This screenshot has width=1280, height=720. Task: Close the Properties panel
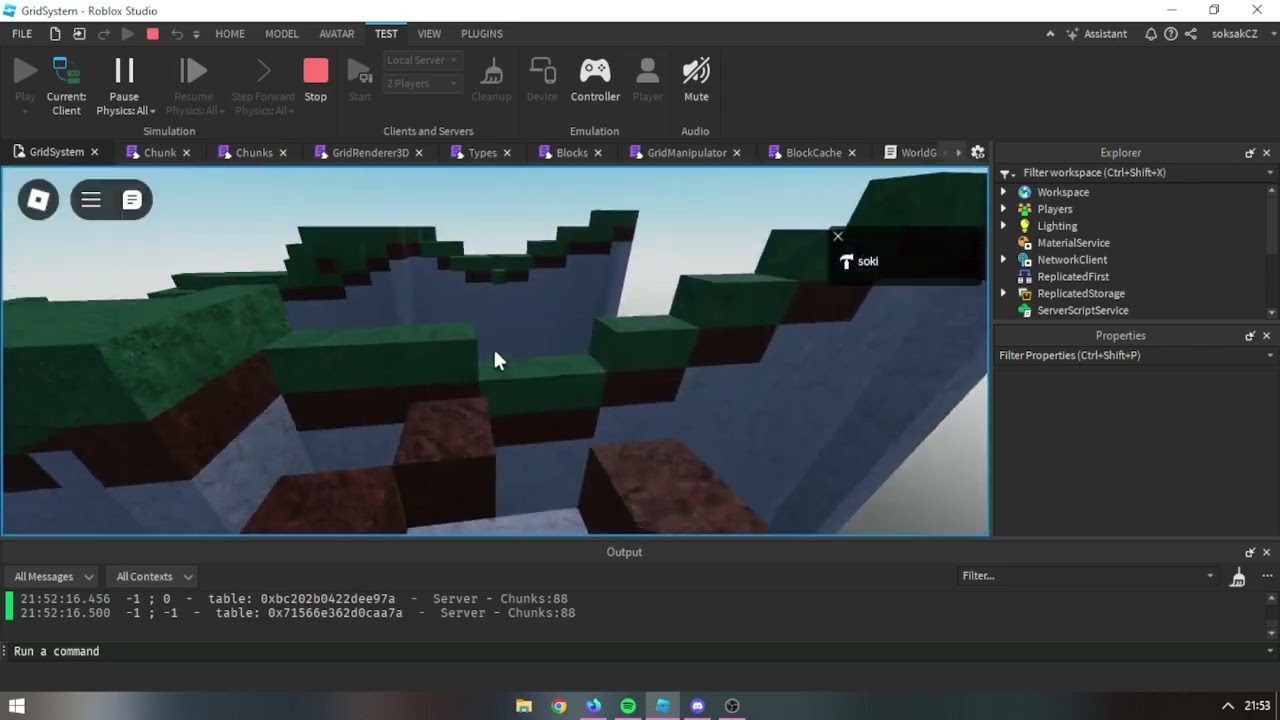1266,336
